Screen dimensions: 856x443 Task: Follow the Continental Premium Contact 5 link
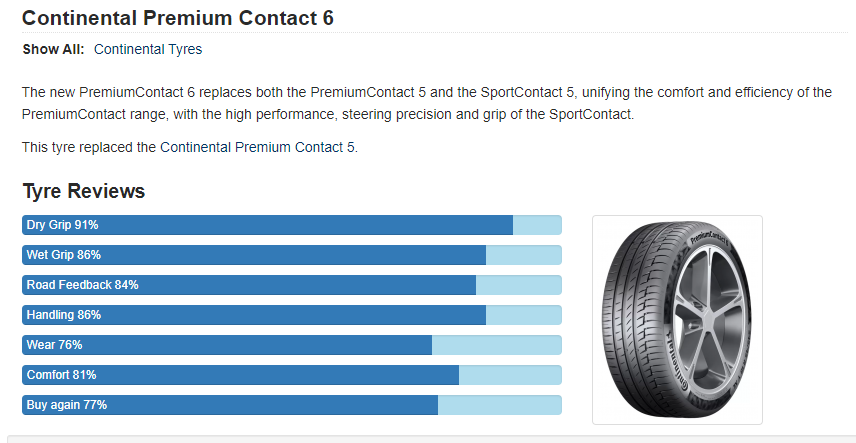click(258, 147)
